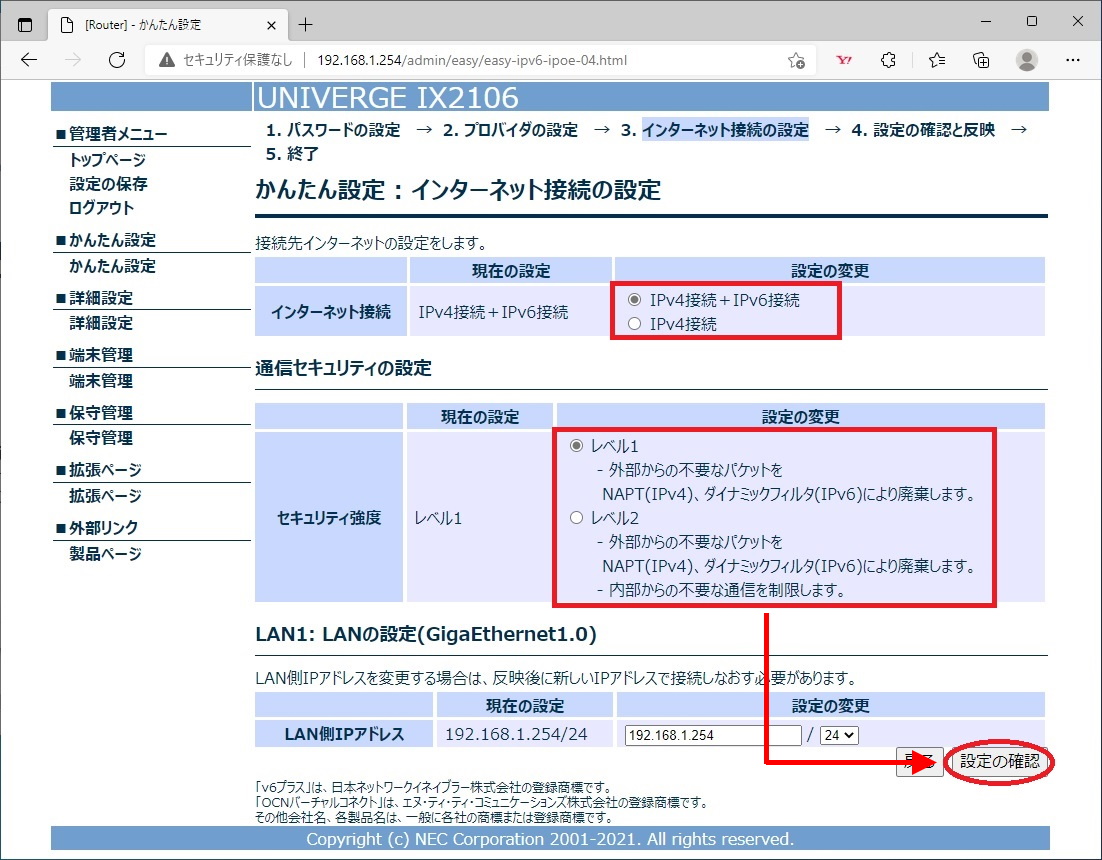Go back to the previous page
The height and width of the screenshot is (860, 1102).
tap(29, 60)
